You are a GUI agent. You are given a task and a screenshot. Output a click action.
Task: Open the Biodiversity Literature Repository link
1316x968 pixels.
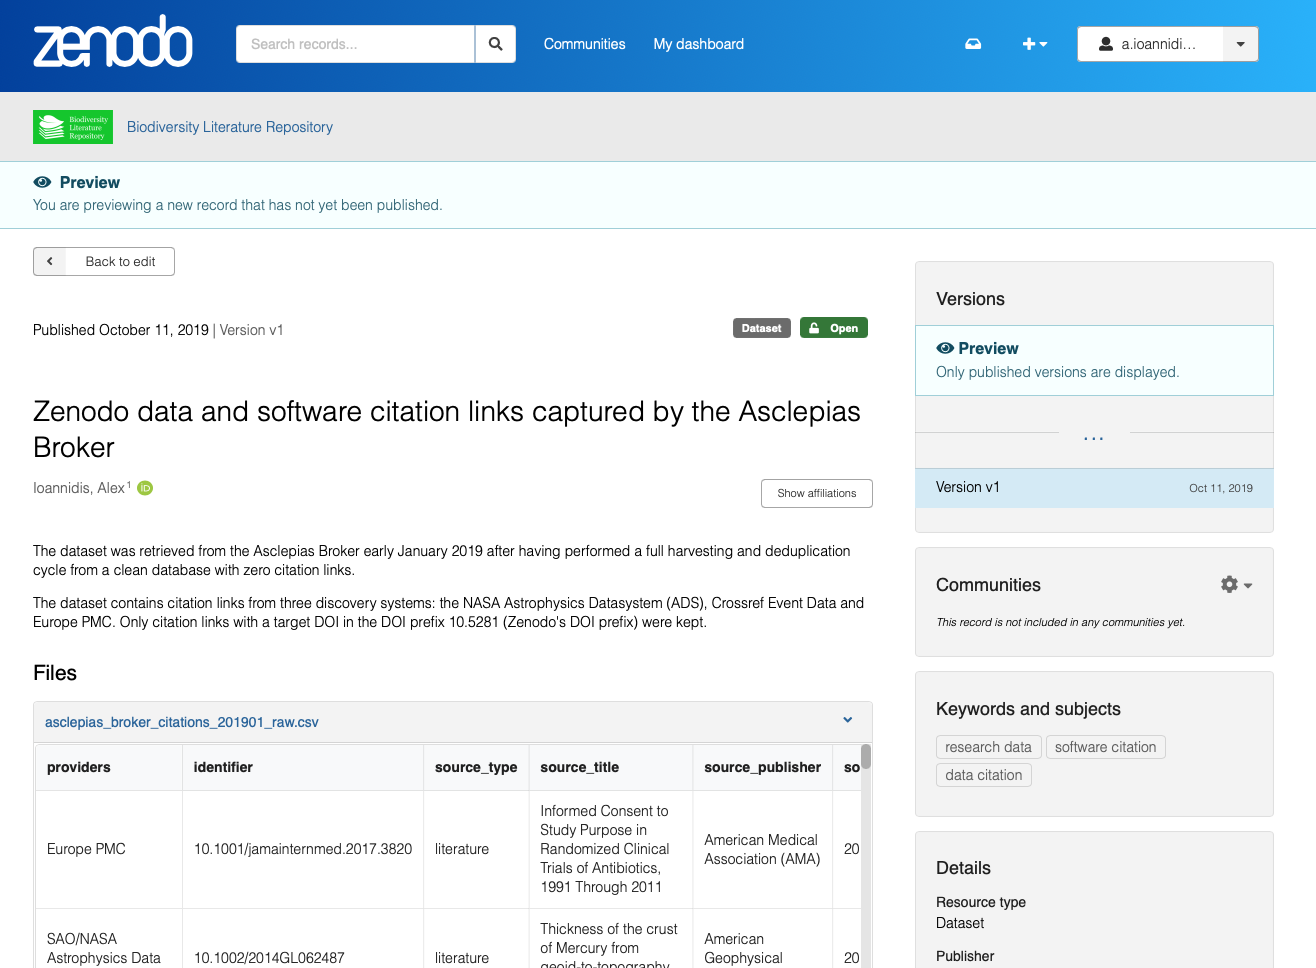pos(229,127)
